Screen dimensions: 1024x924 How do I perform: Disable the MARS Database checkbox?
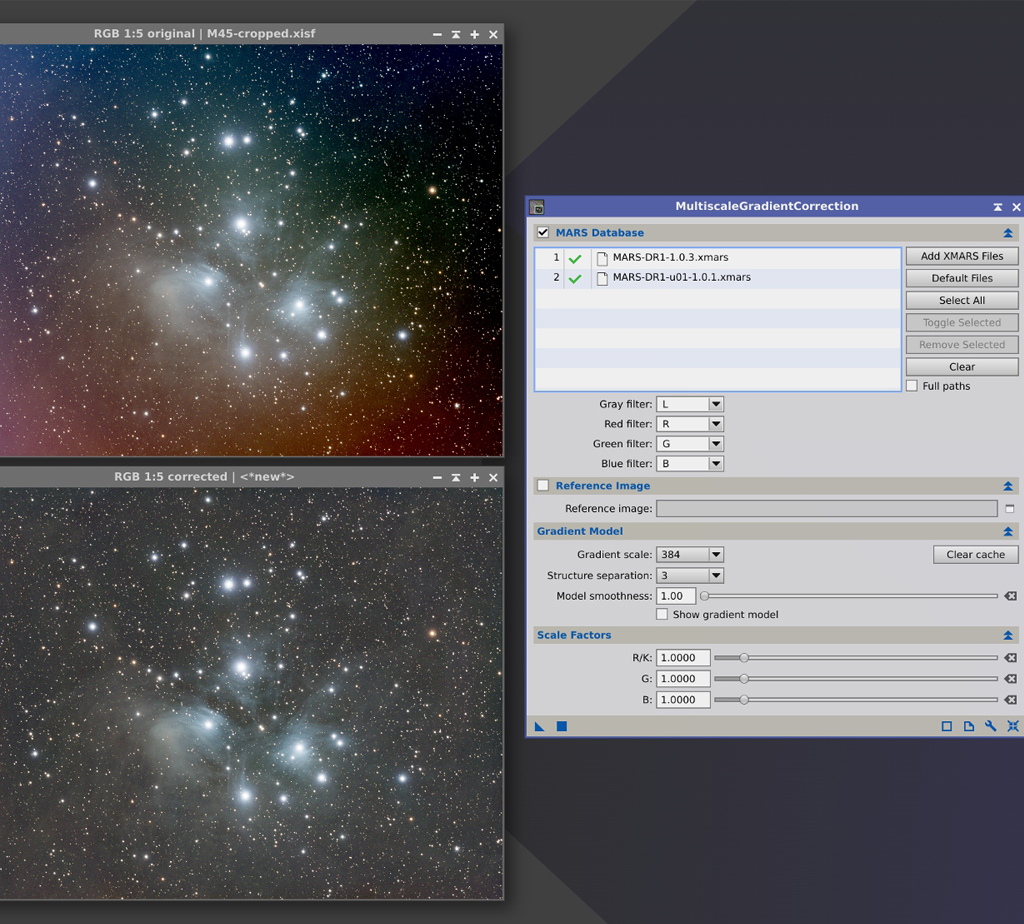[543, 232]
